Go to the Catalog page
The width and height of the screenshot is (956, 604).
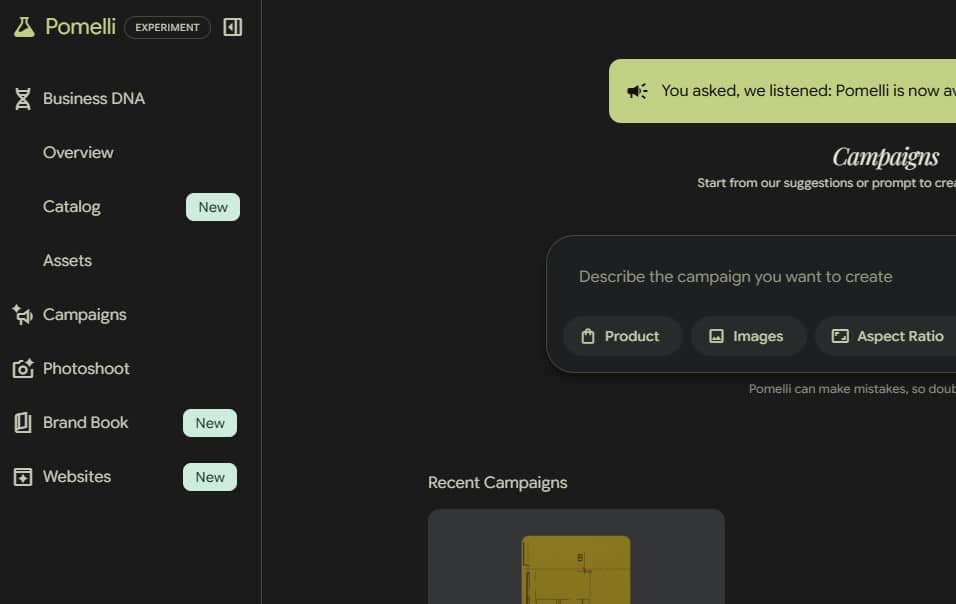point(71,207)
